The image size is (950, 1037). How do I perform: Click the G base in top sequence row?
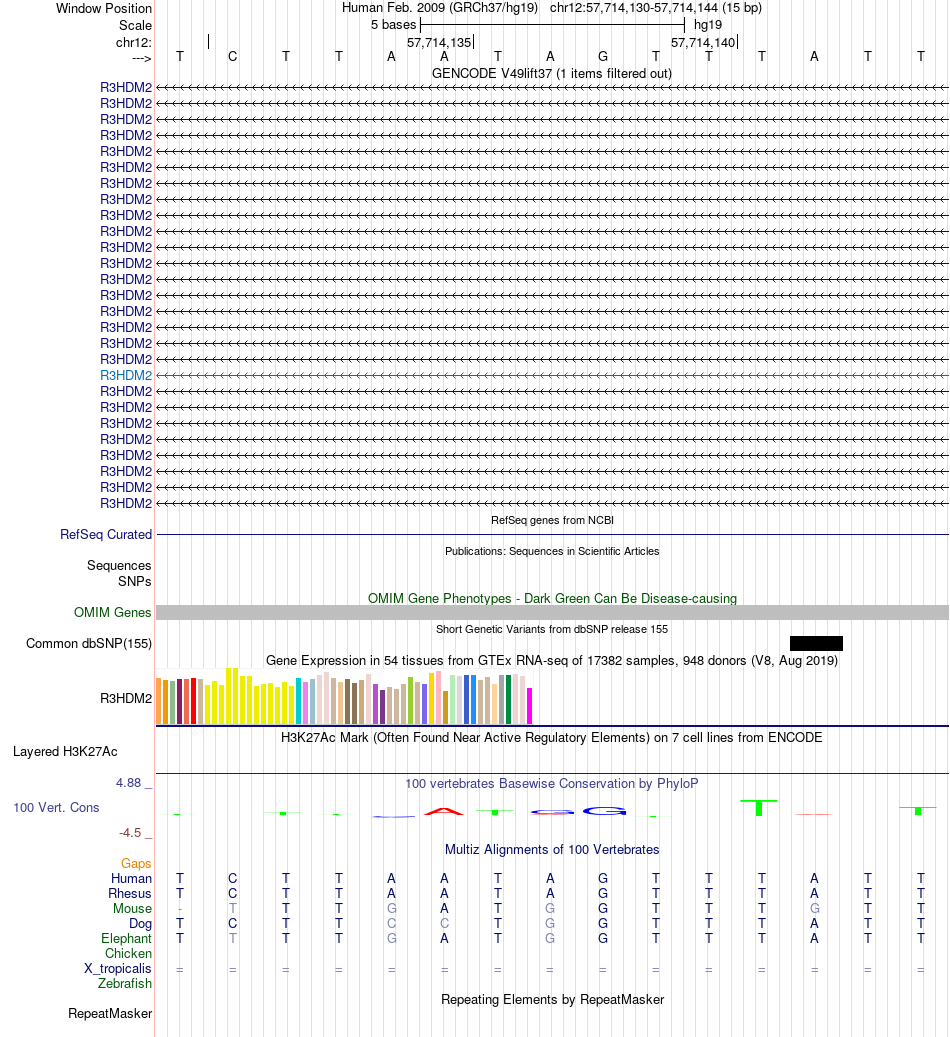pos(603,57)
